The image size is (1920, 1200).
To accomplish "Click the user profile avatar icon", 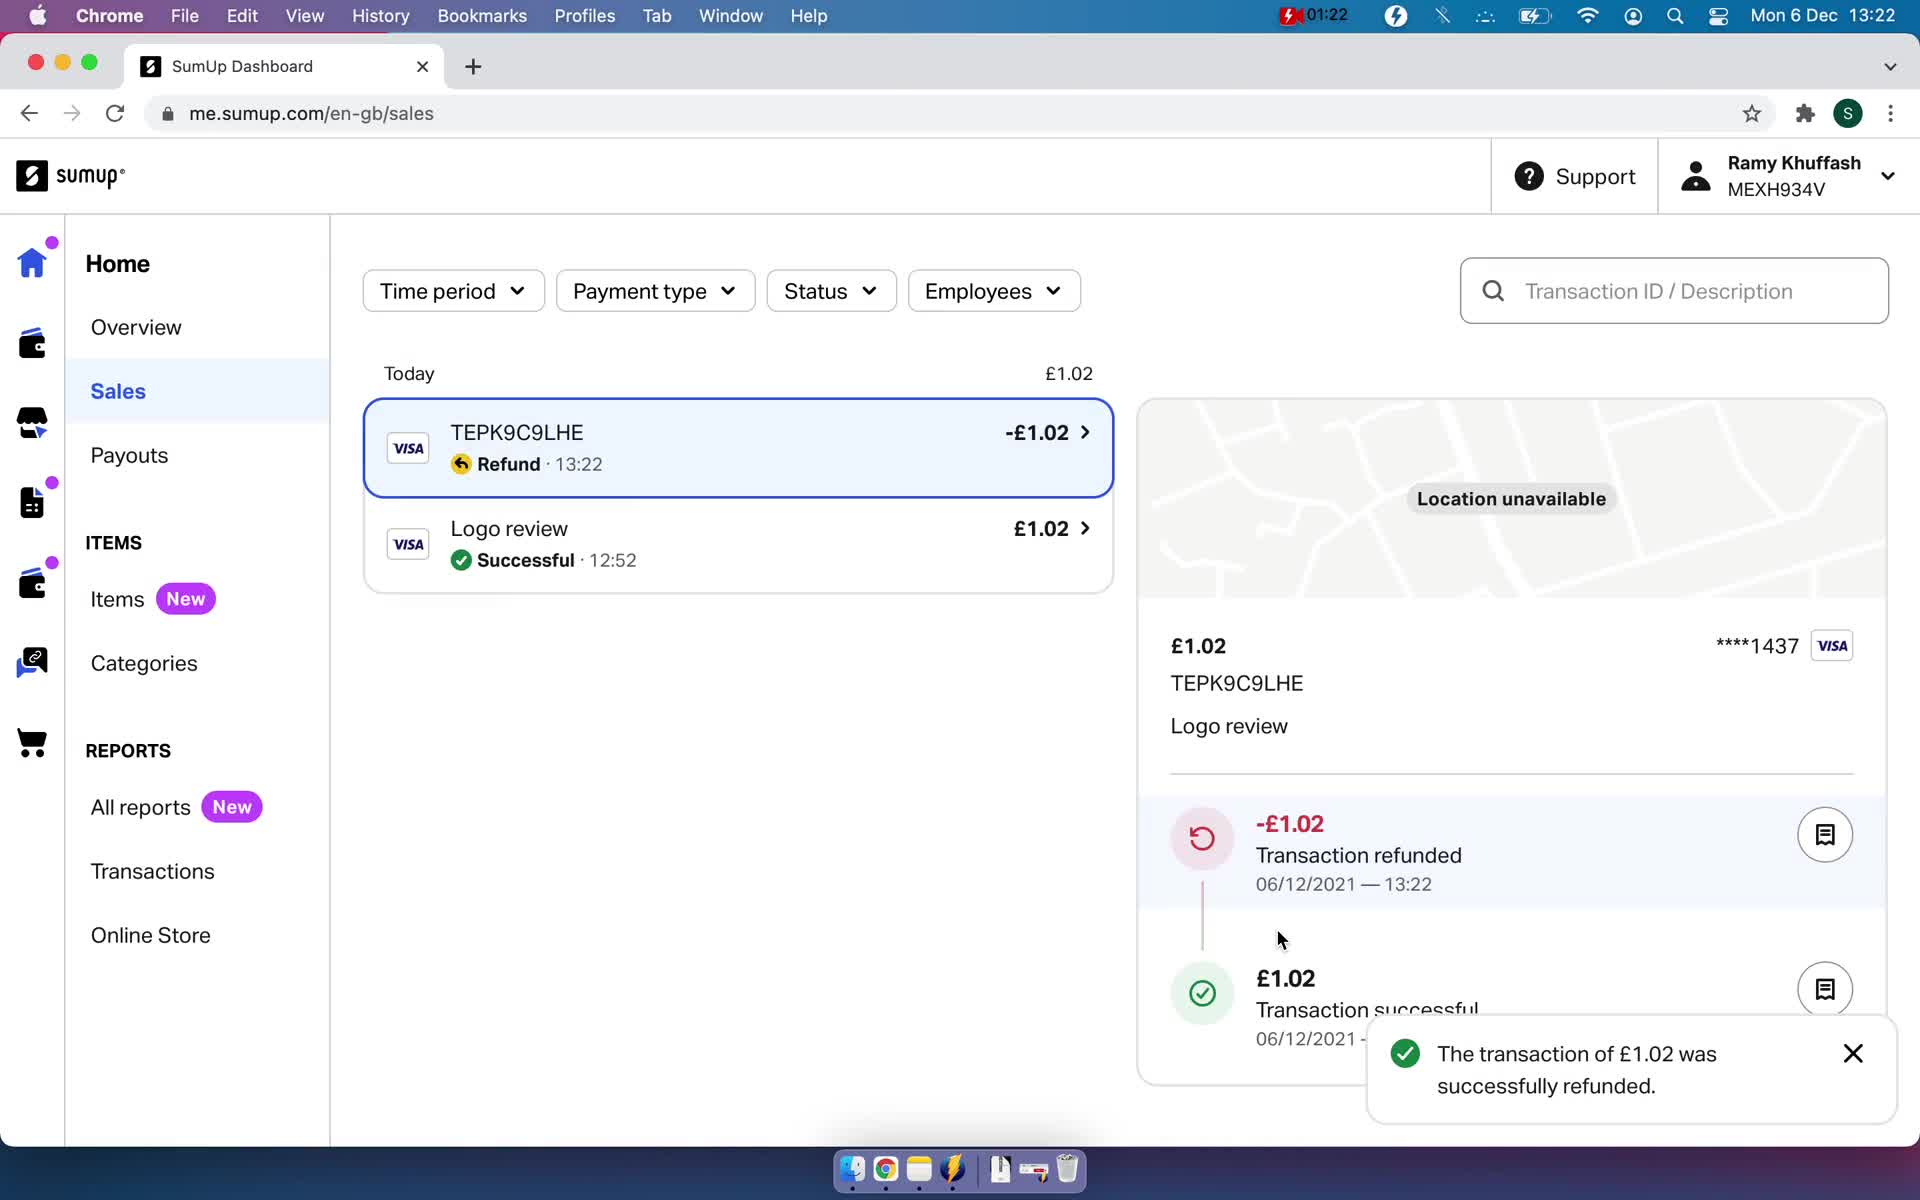I will point(1695,176).
